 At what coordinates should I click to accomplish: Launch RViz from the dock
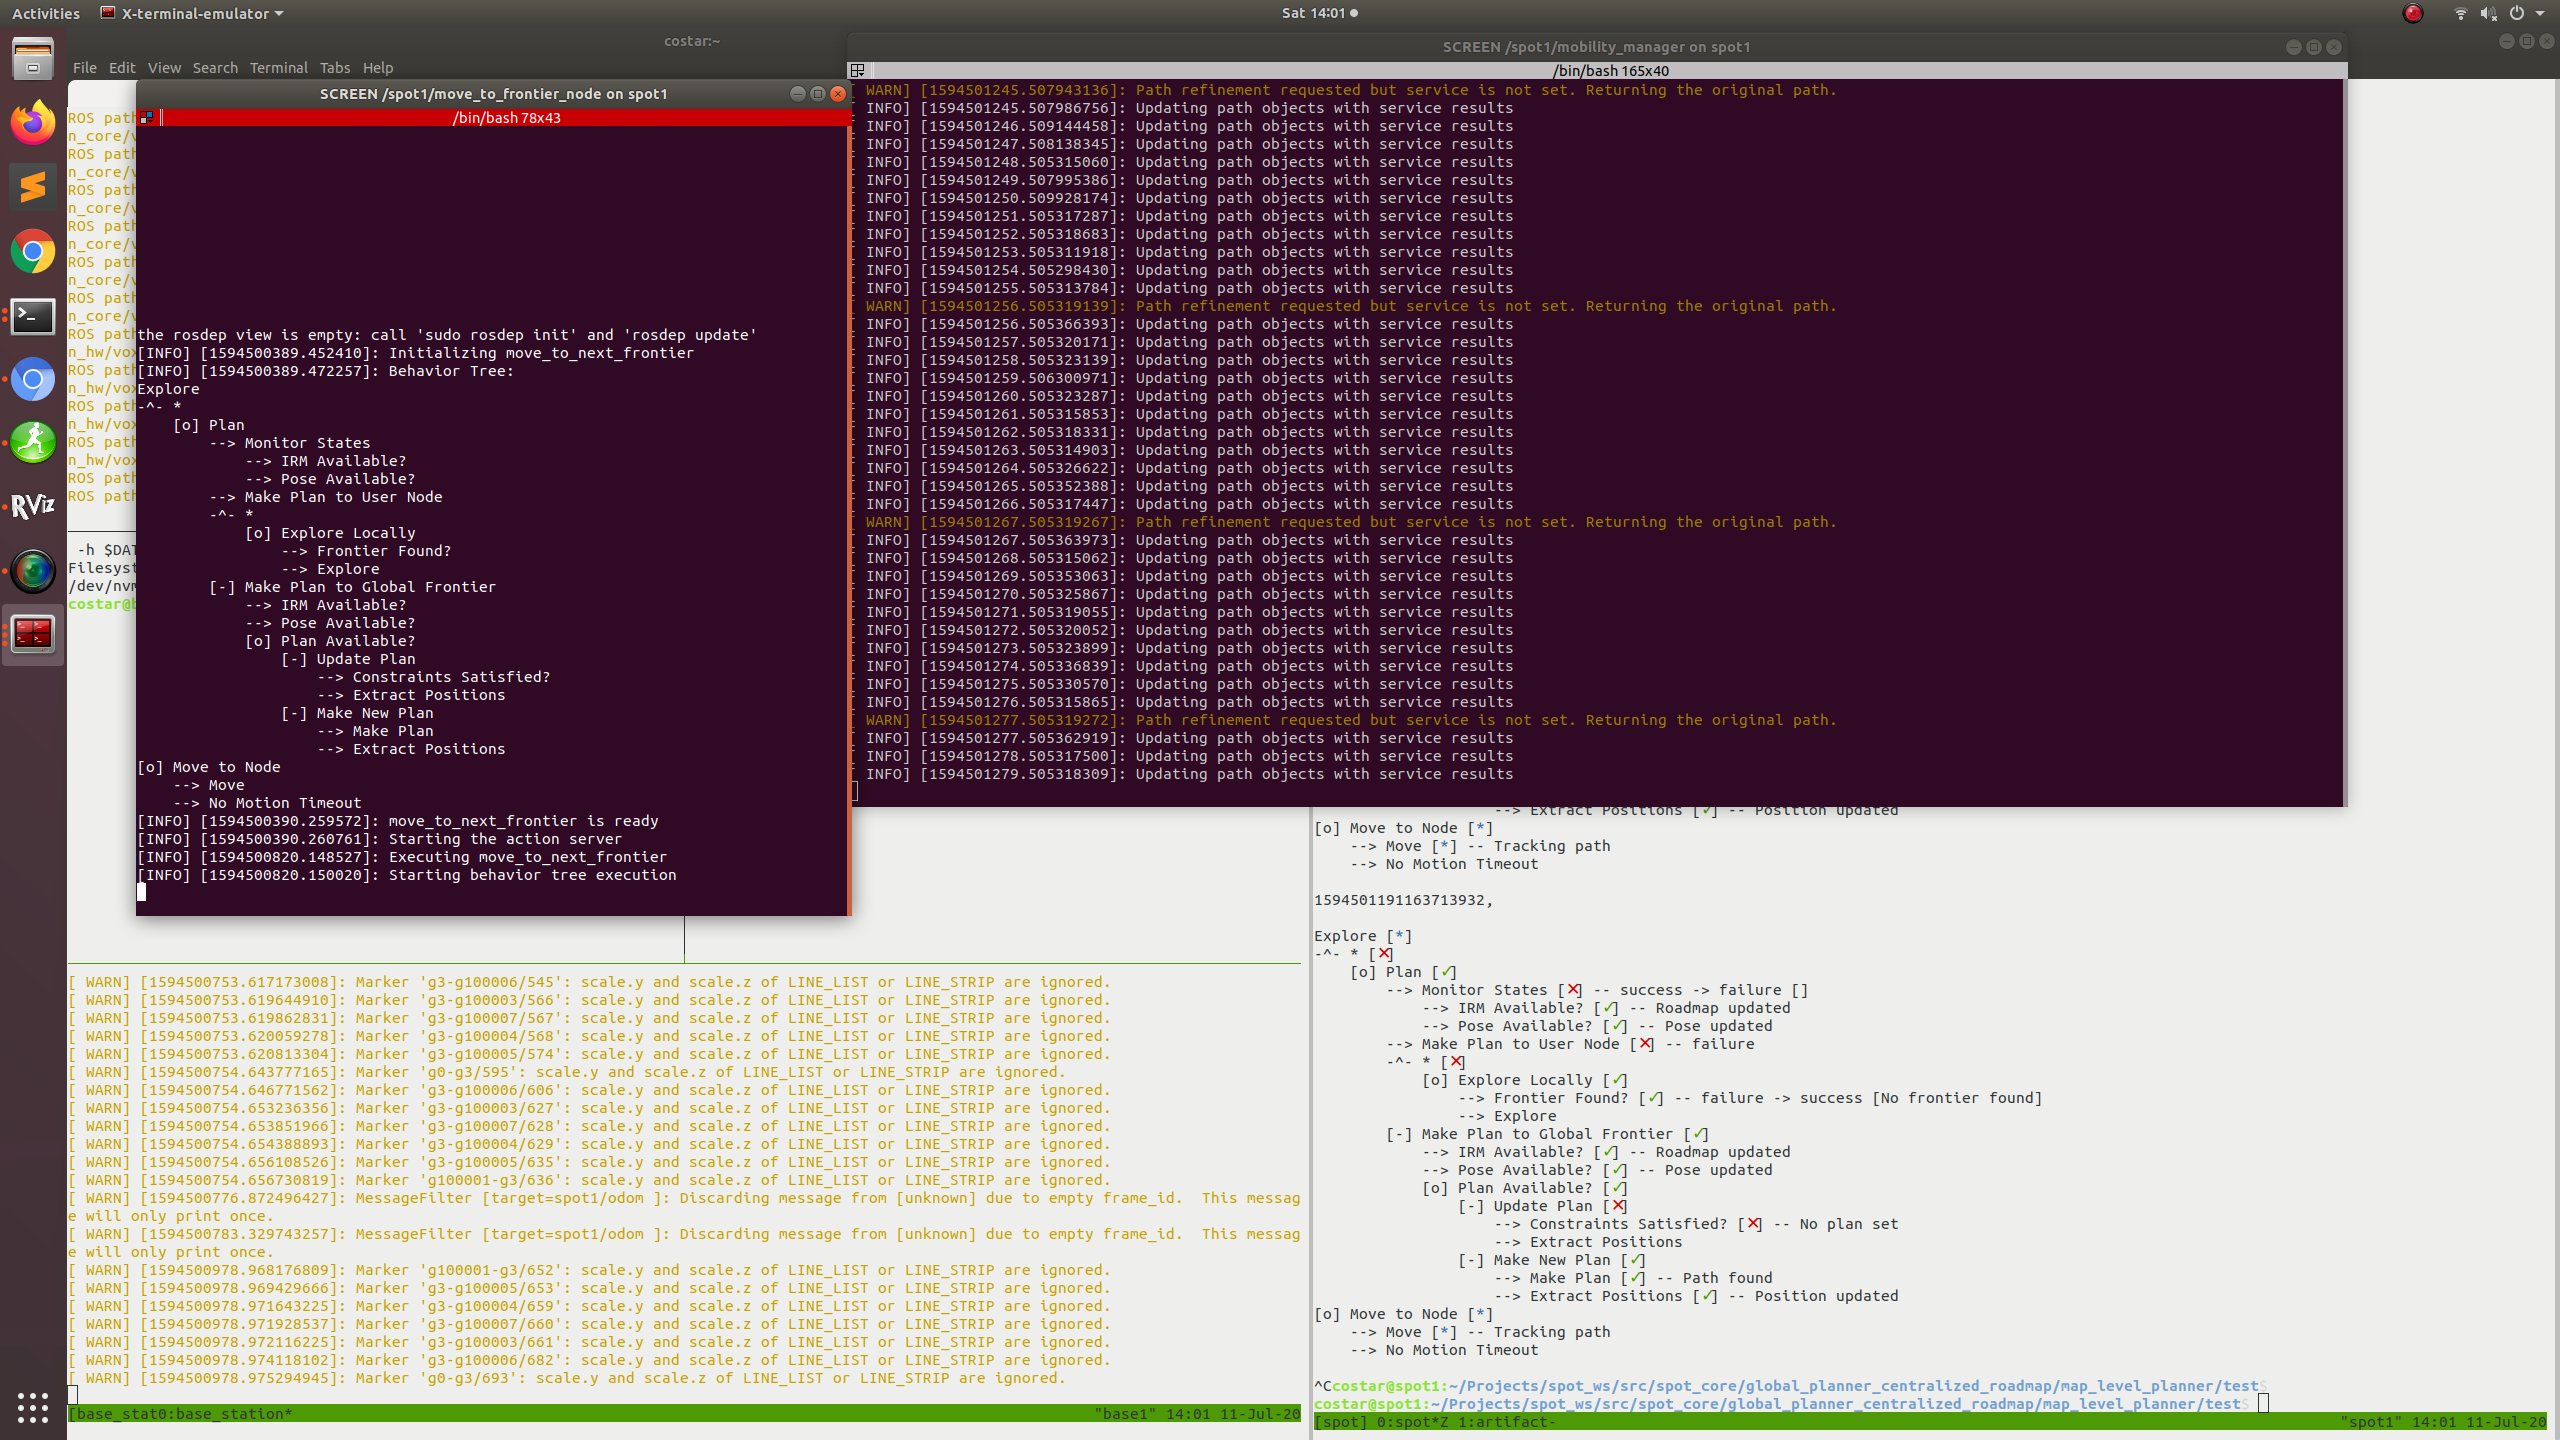click(x=33, y=507)
